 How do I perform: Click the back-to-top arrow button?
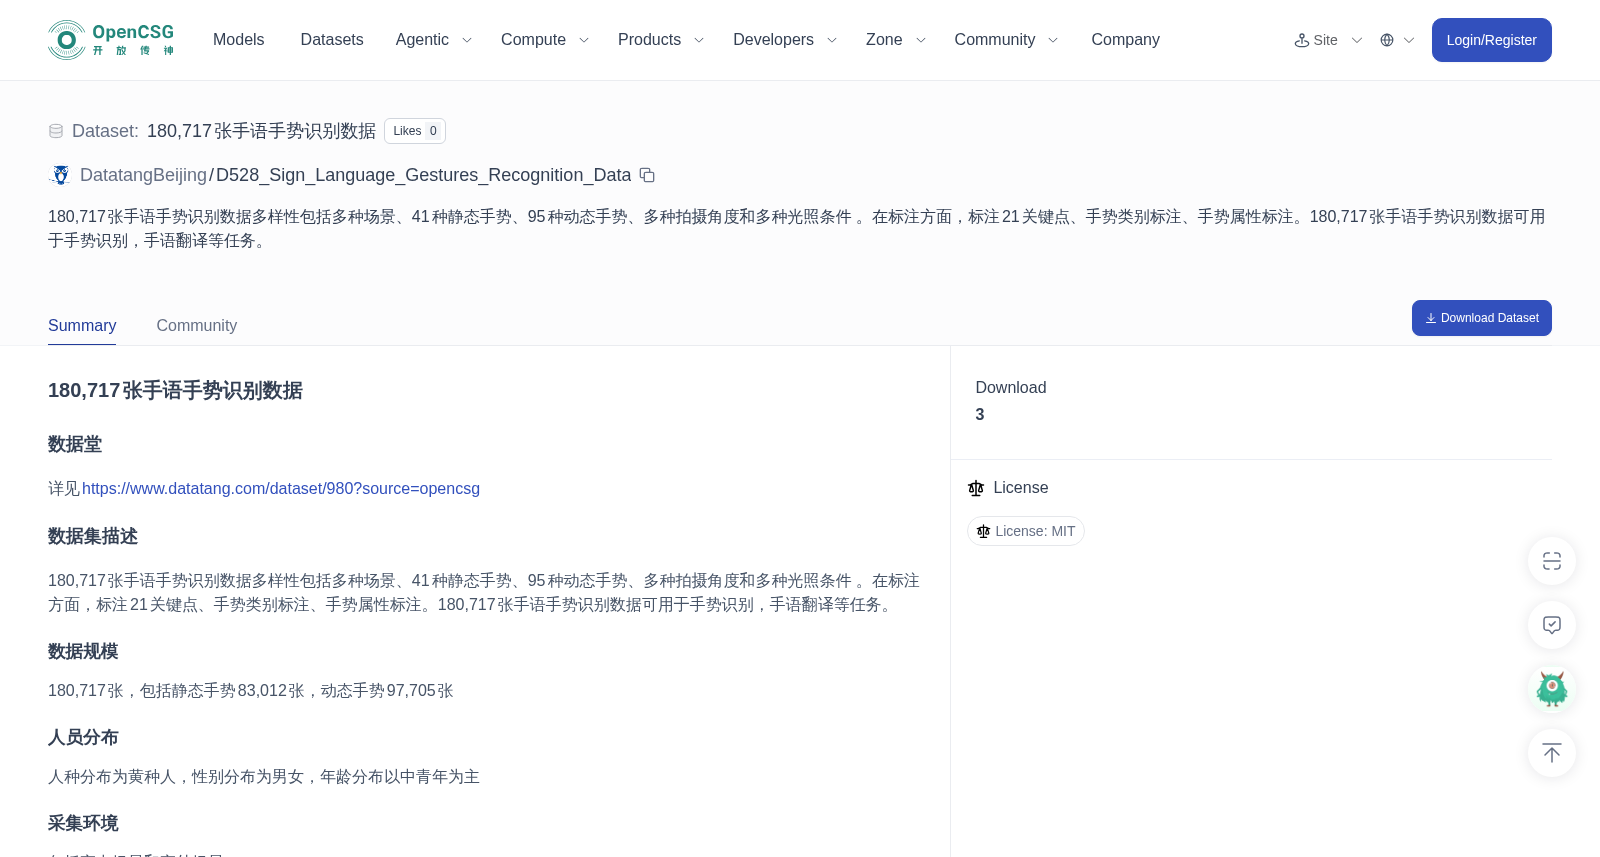(x=1552, y=753)
